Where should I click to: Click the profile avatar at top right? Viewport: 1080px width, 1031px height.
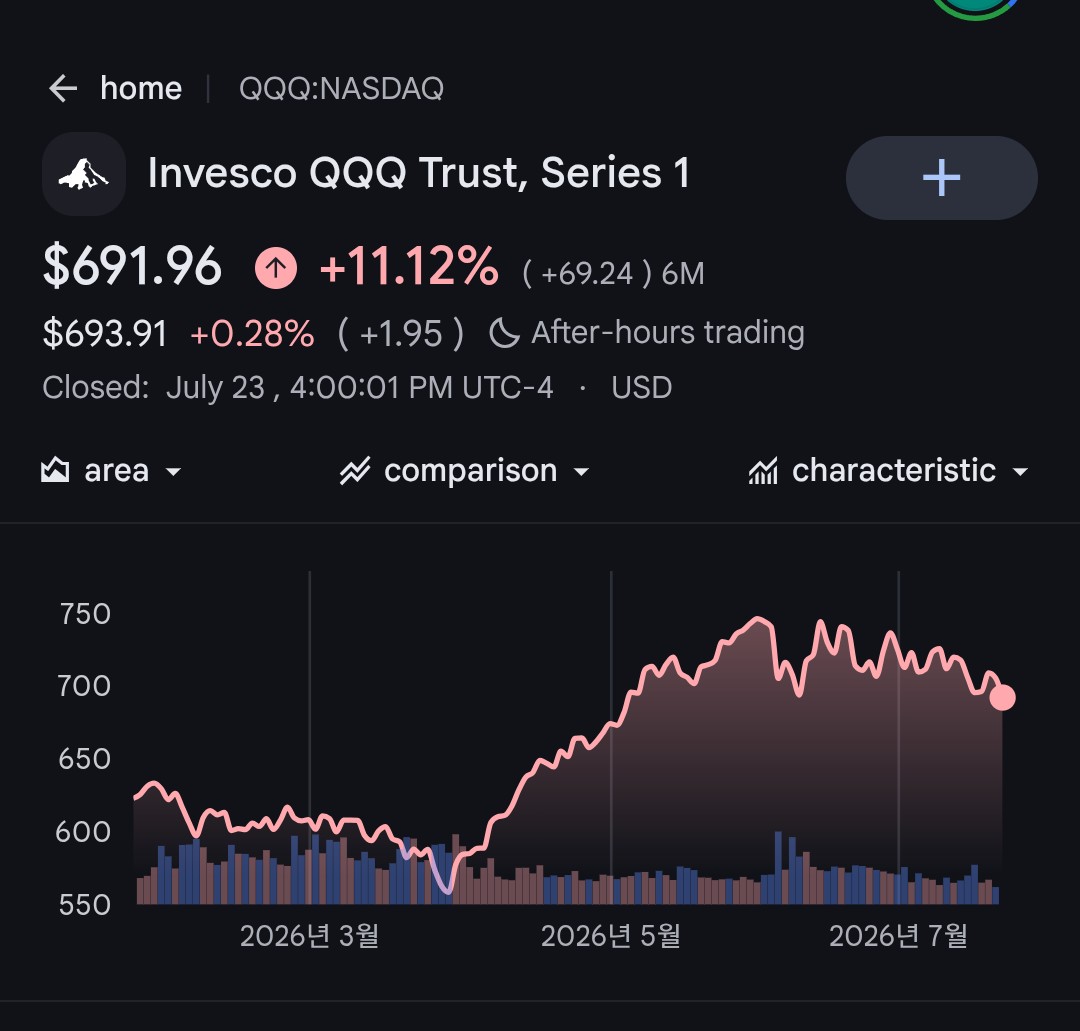975,6
